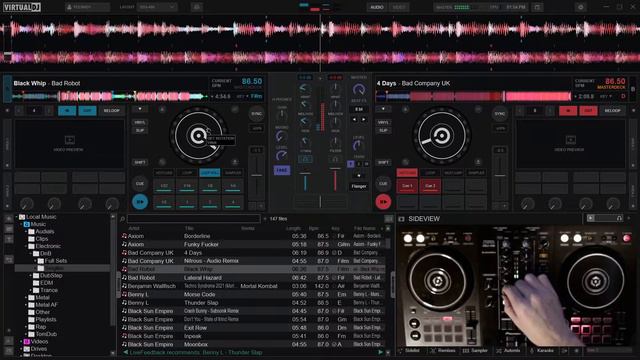Open the Automix icon in sideview footer

(499, 351)
